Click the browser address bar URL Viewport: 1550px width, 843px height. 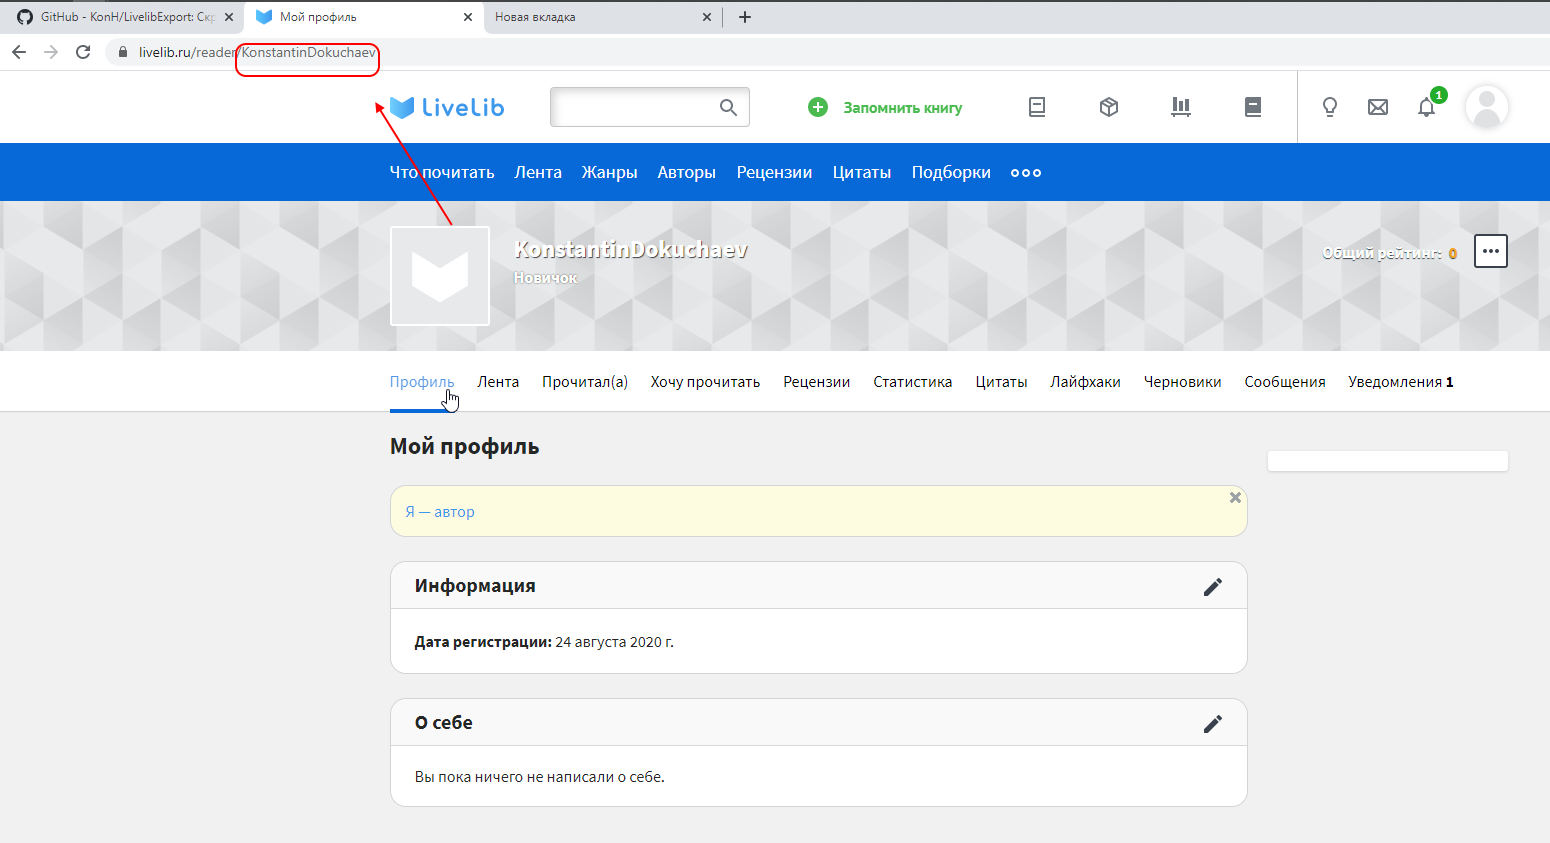point(257,52)
